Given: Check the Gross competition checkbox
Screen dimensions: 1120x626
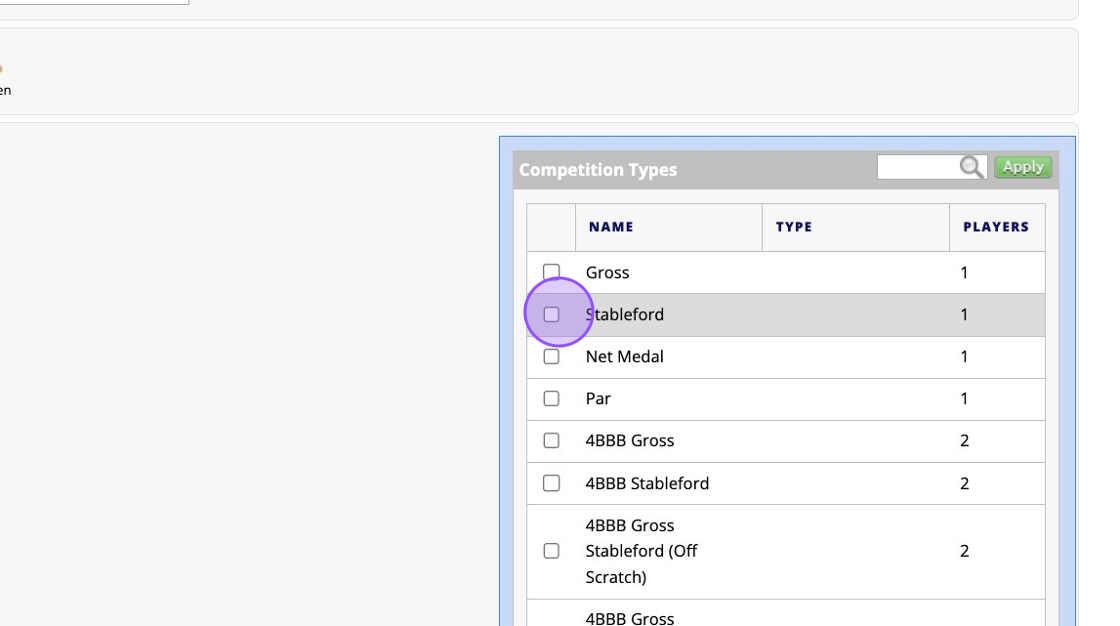Looking at the screenshot, I should pos(551,272).
